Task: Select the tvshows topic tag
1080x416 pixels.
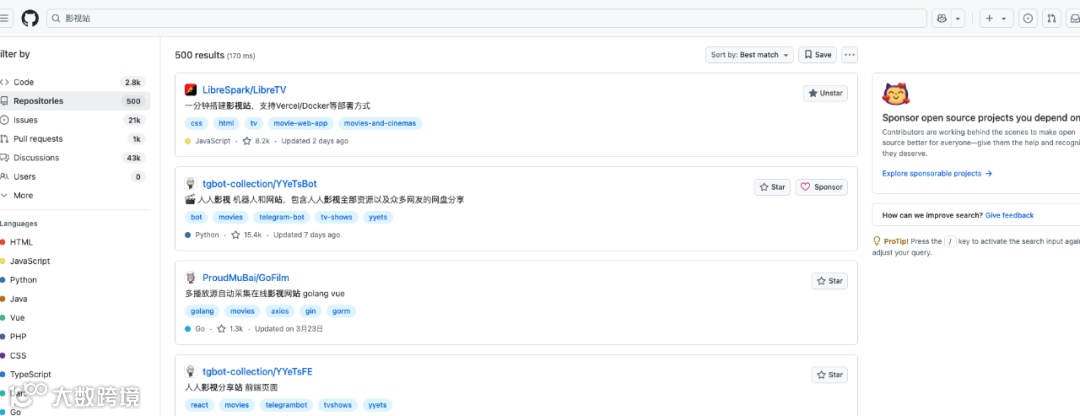Action: coord(338,405)
